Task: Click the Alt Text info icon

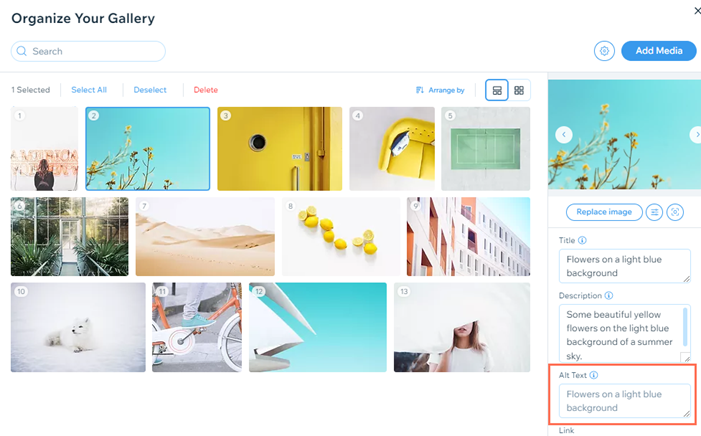Action: 594,375
